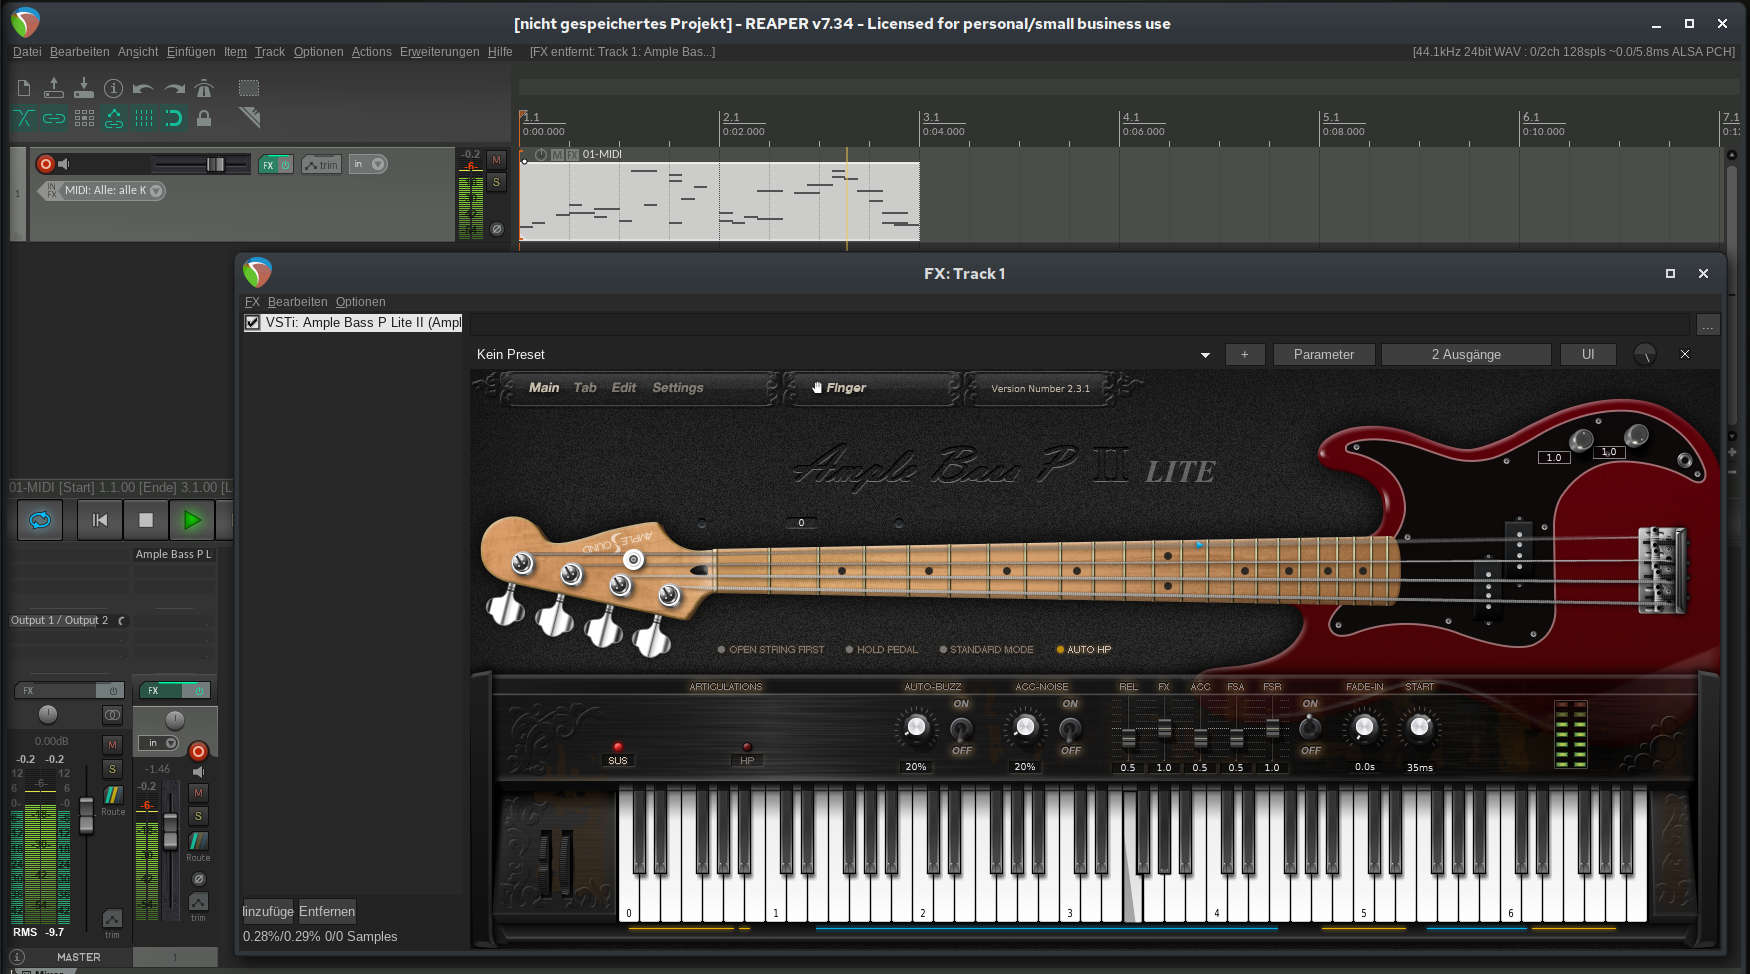Screen dimensions: 1750x974
Task: Click Track 1 trim envelope button in track panel
Action: pyautogui.click(x=321, y=165)
